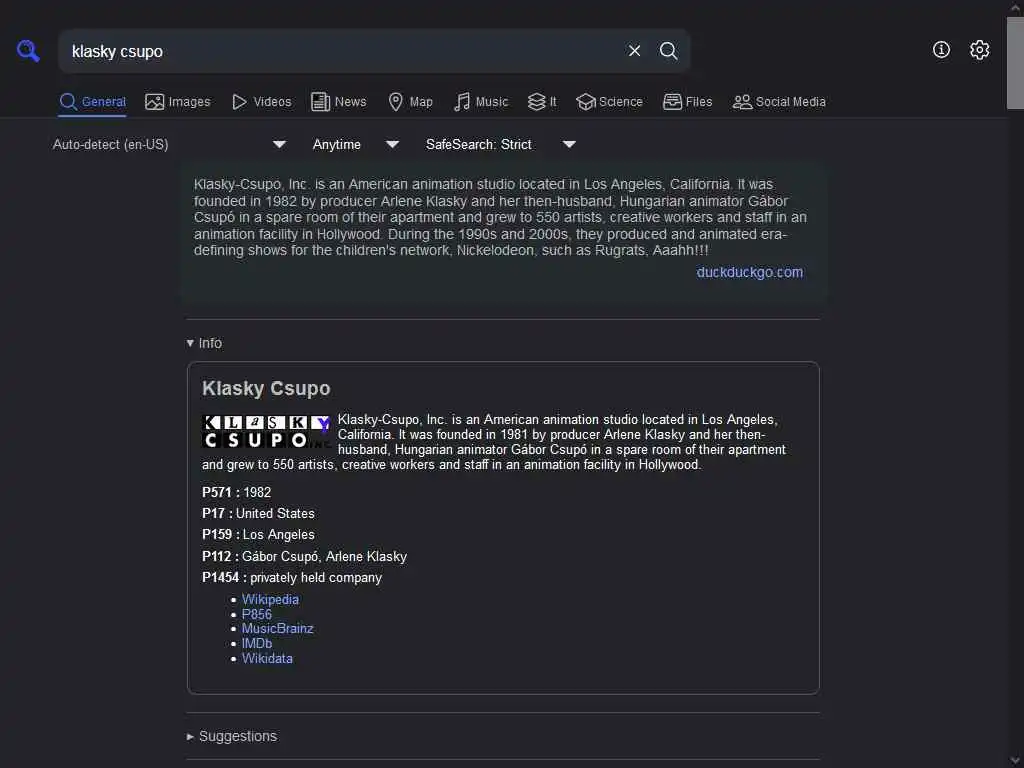1024x768 pixels.
Task: Click the IT layers icon
Action: click(536, 102)
